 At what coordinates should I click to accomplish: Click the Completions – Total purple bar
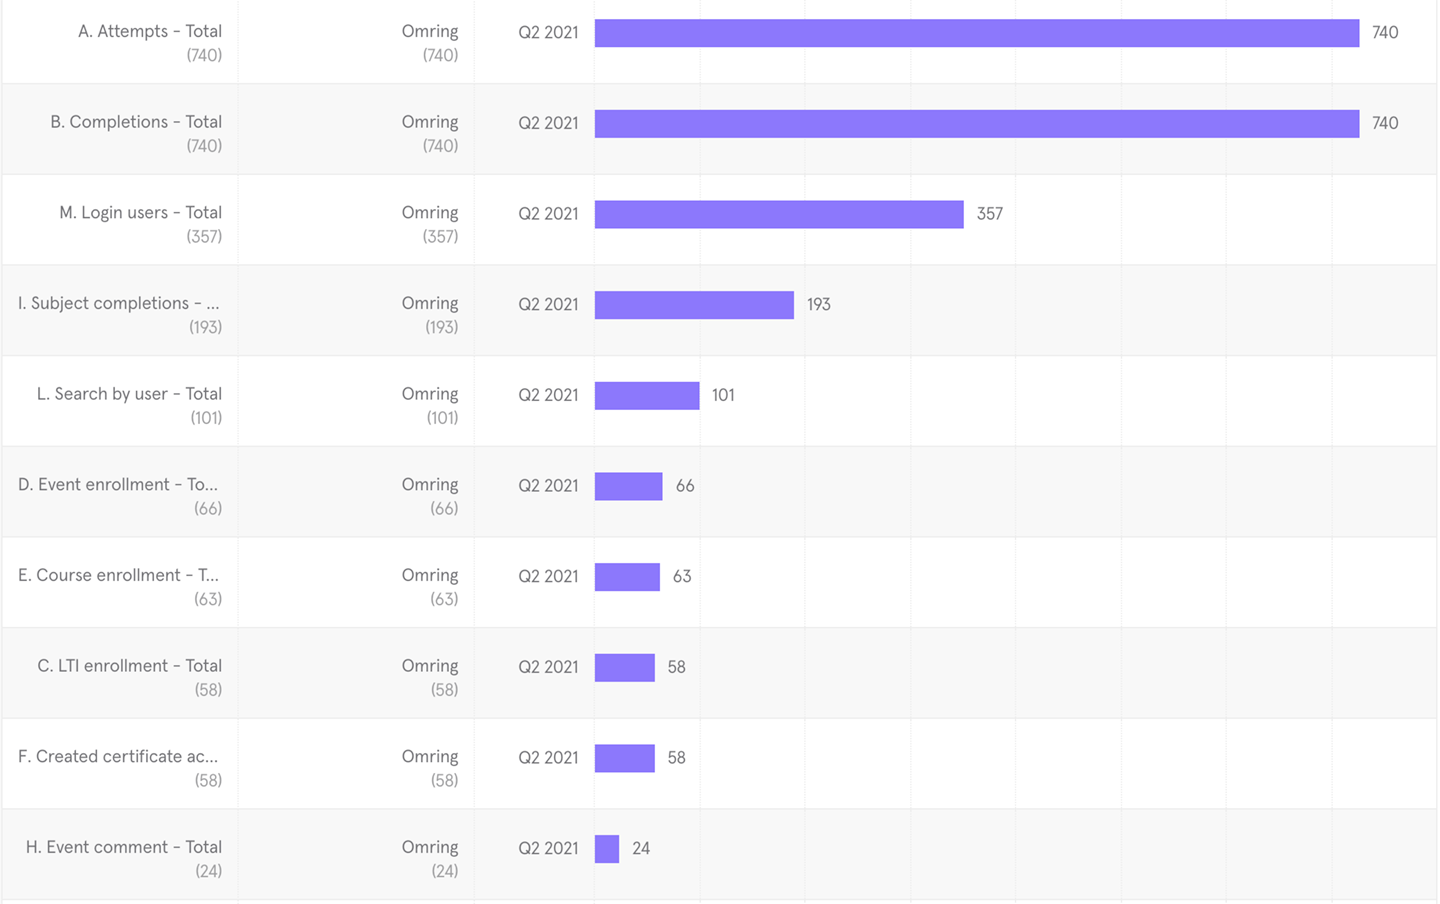coord(976,124)
